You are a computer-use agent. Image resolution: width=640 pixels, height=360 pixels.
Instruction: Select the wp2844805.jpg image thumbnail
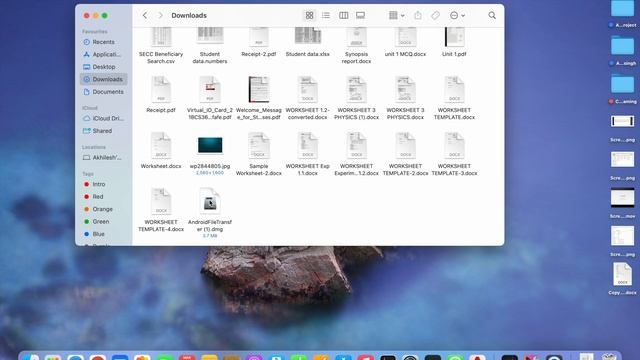(210, 145)
